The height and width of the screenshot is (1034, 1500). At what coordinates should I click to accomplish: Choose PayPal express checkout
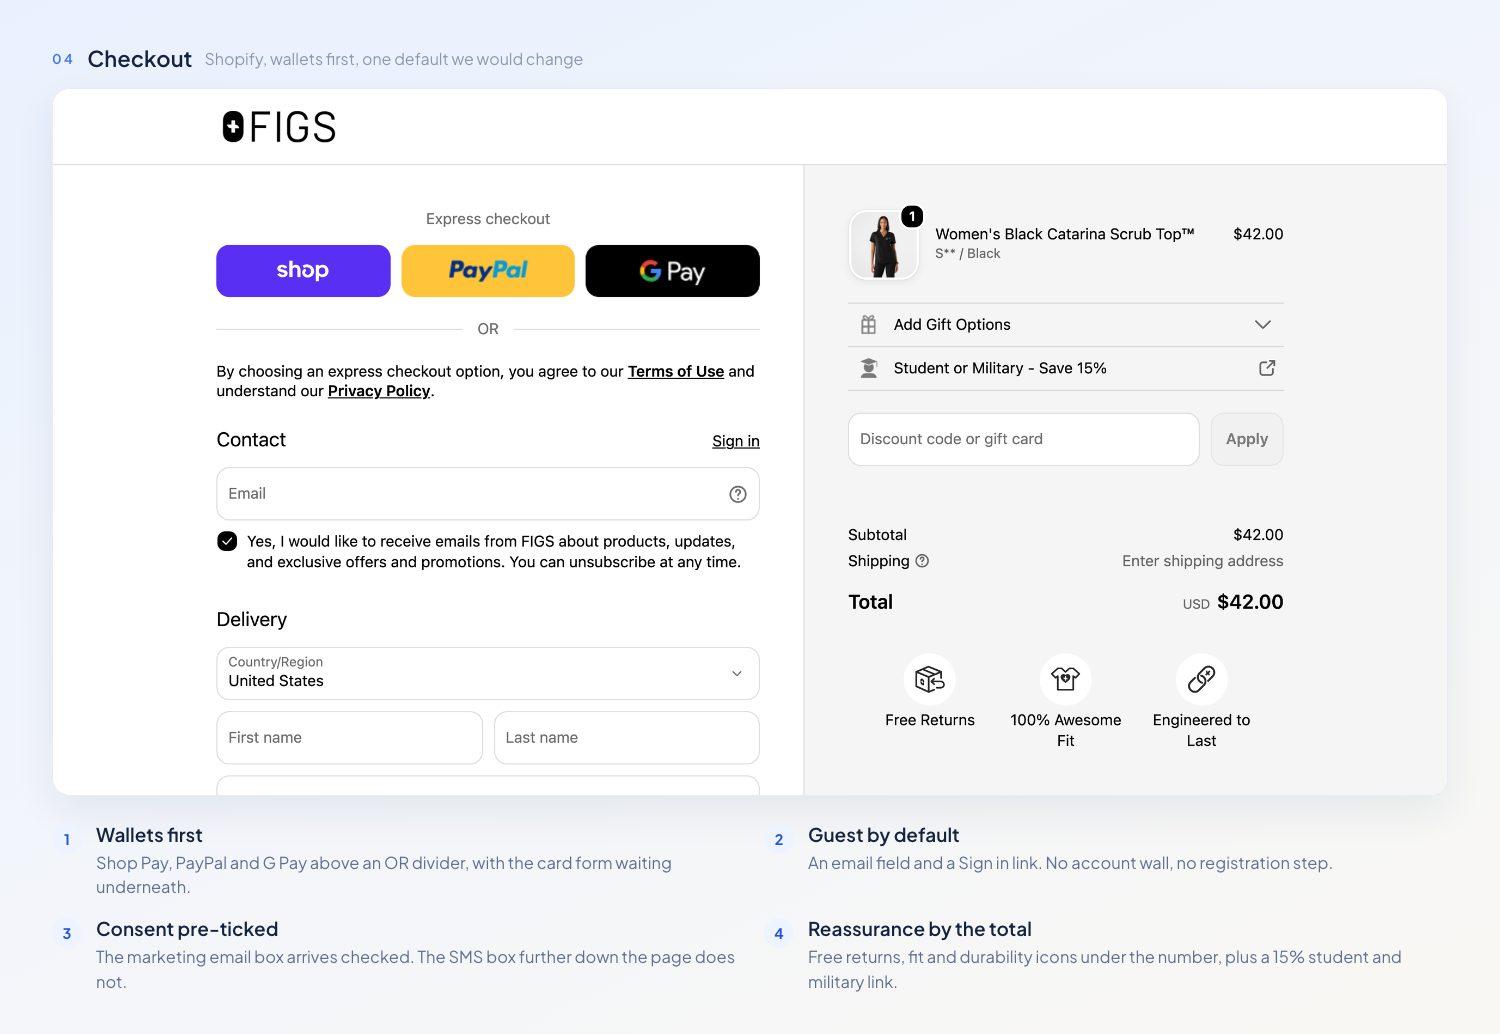[x=488, y=271]
